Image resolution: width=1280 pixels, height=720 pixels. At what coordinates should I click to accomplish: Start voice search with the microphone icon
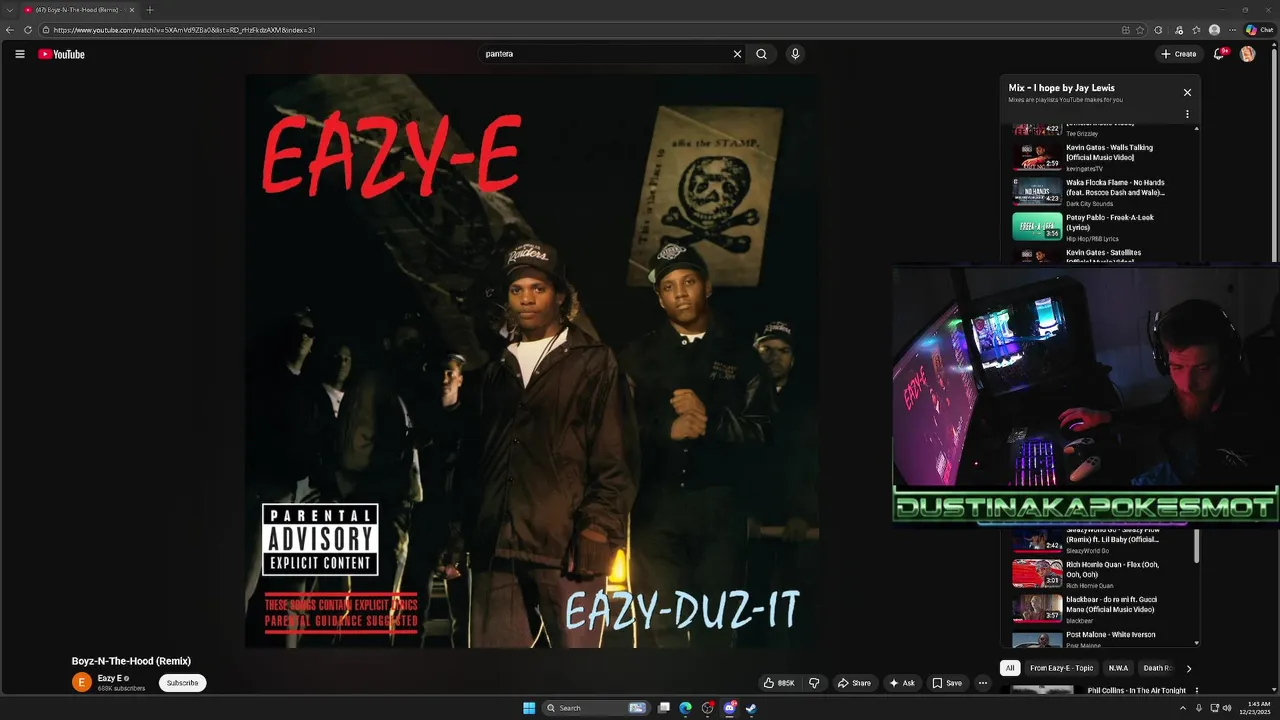[795, 54]
